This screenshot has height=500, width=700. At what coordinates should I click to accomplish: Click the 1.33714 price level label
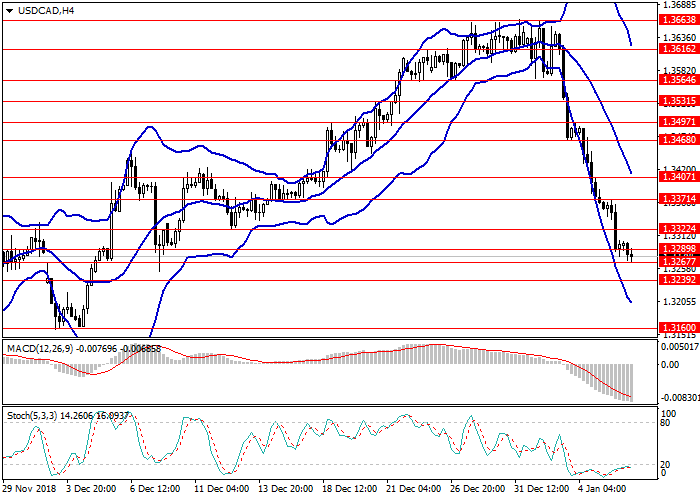(x=677, y=199)
